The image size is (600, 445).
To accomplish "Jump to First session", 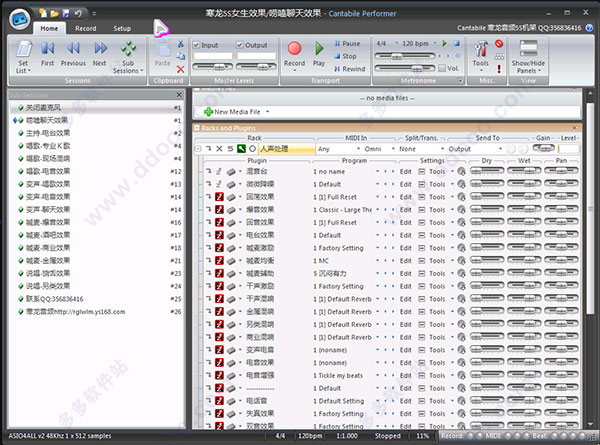I will coord(47,53).
